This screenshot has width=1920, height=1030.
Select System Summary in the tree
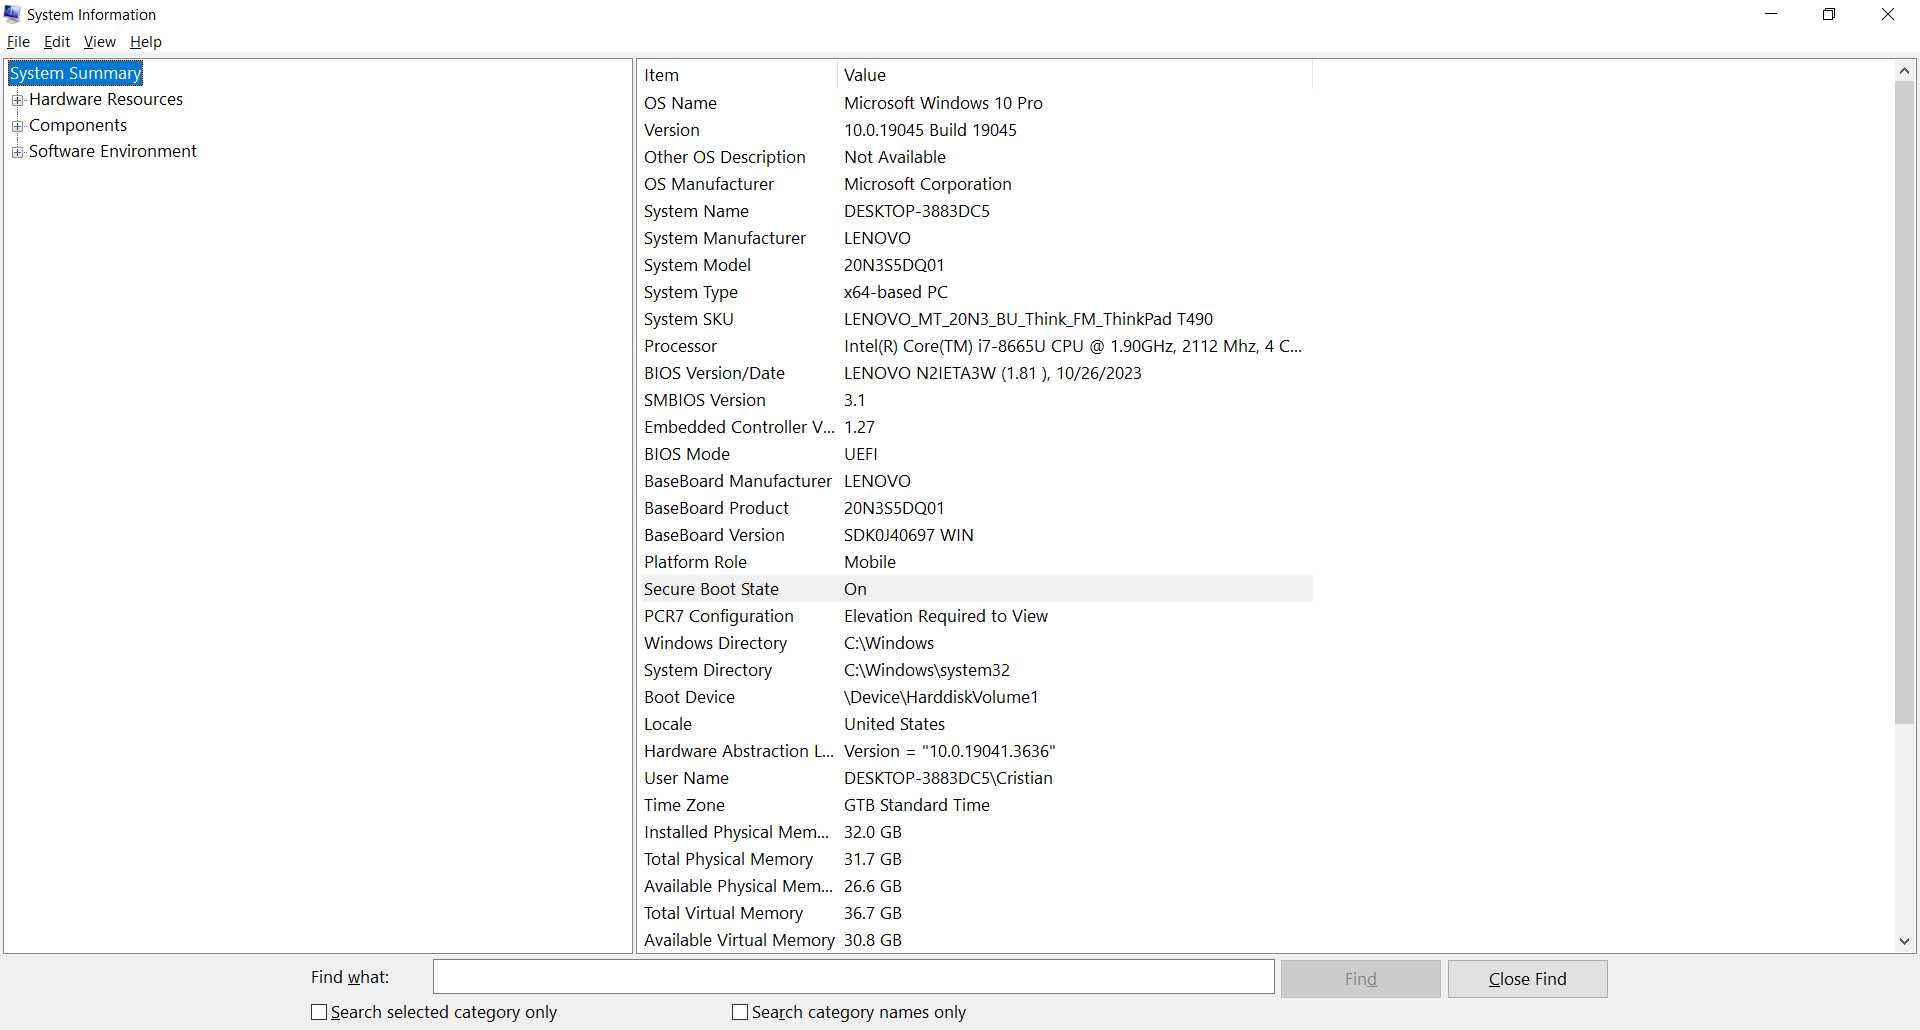coord(76,73)
